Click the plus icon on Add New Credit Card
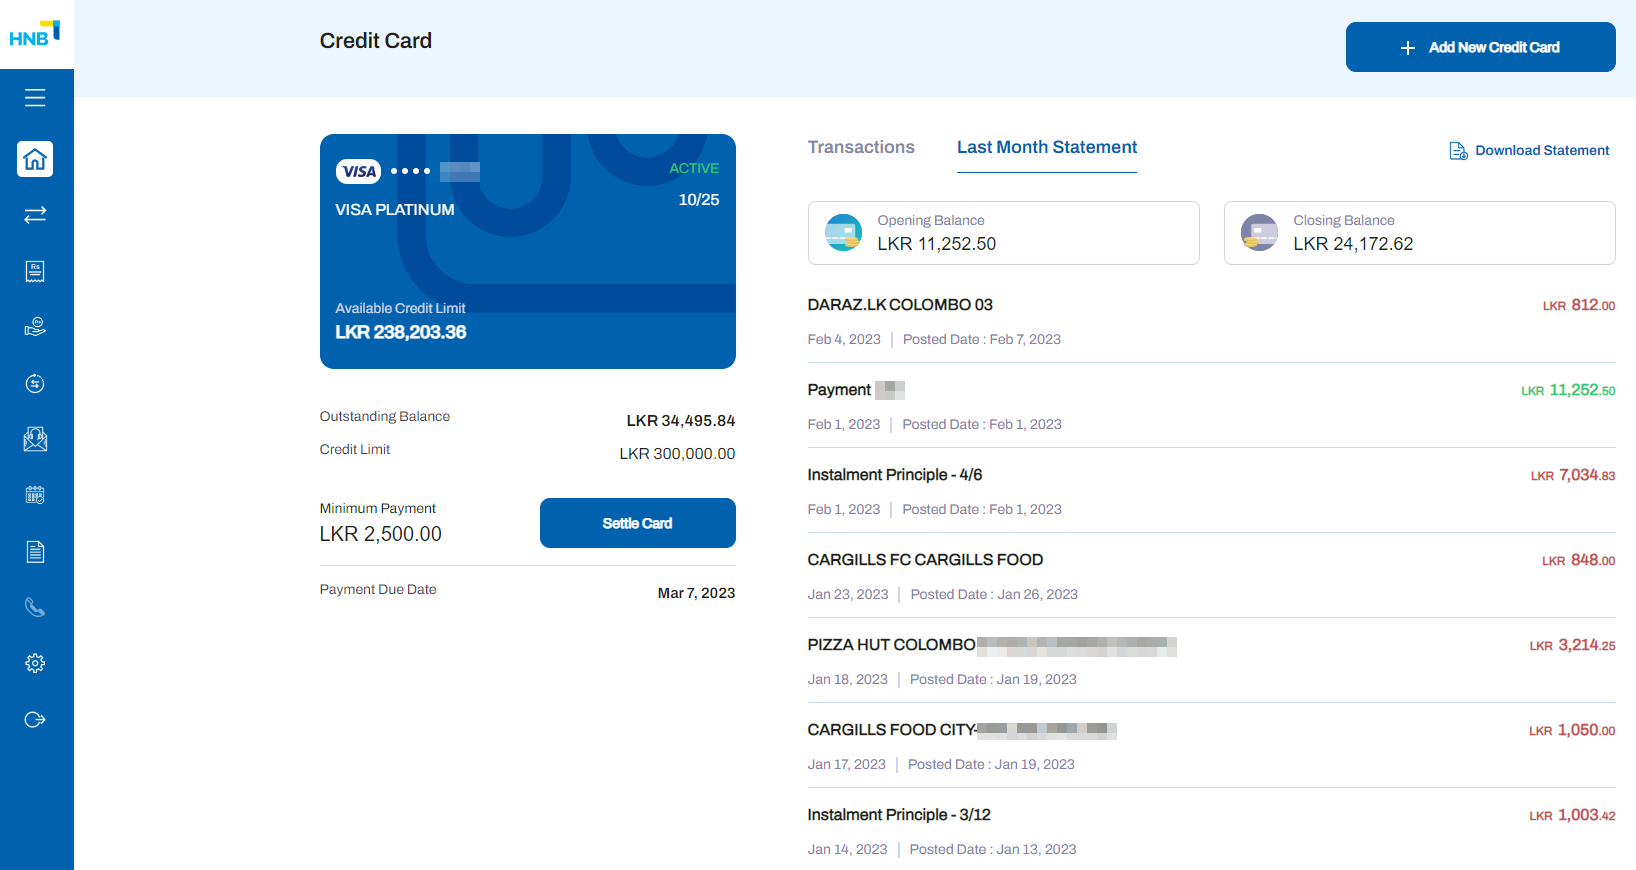 point(1408,48)
